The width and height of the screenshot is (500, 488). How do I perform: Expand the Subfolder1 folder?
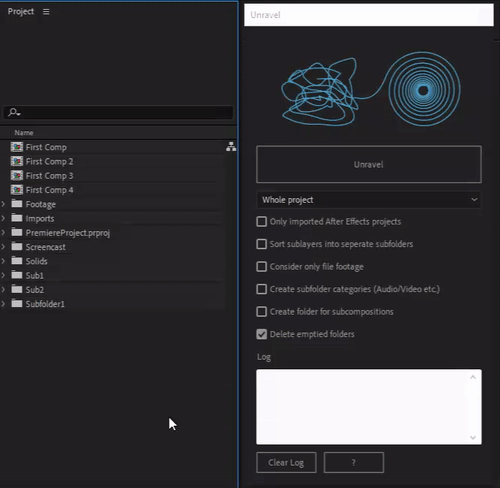click(x=3, y=304)
